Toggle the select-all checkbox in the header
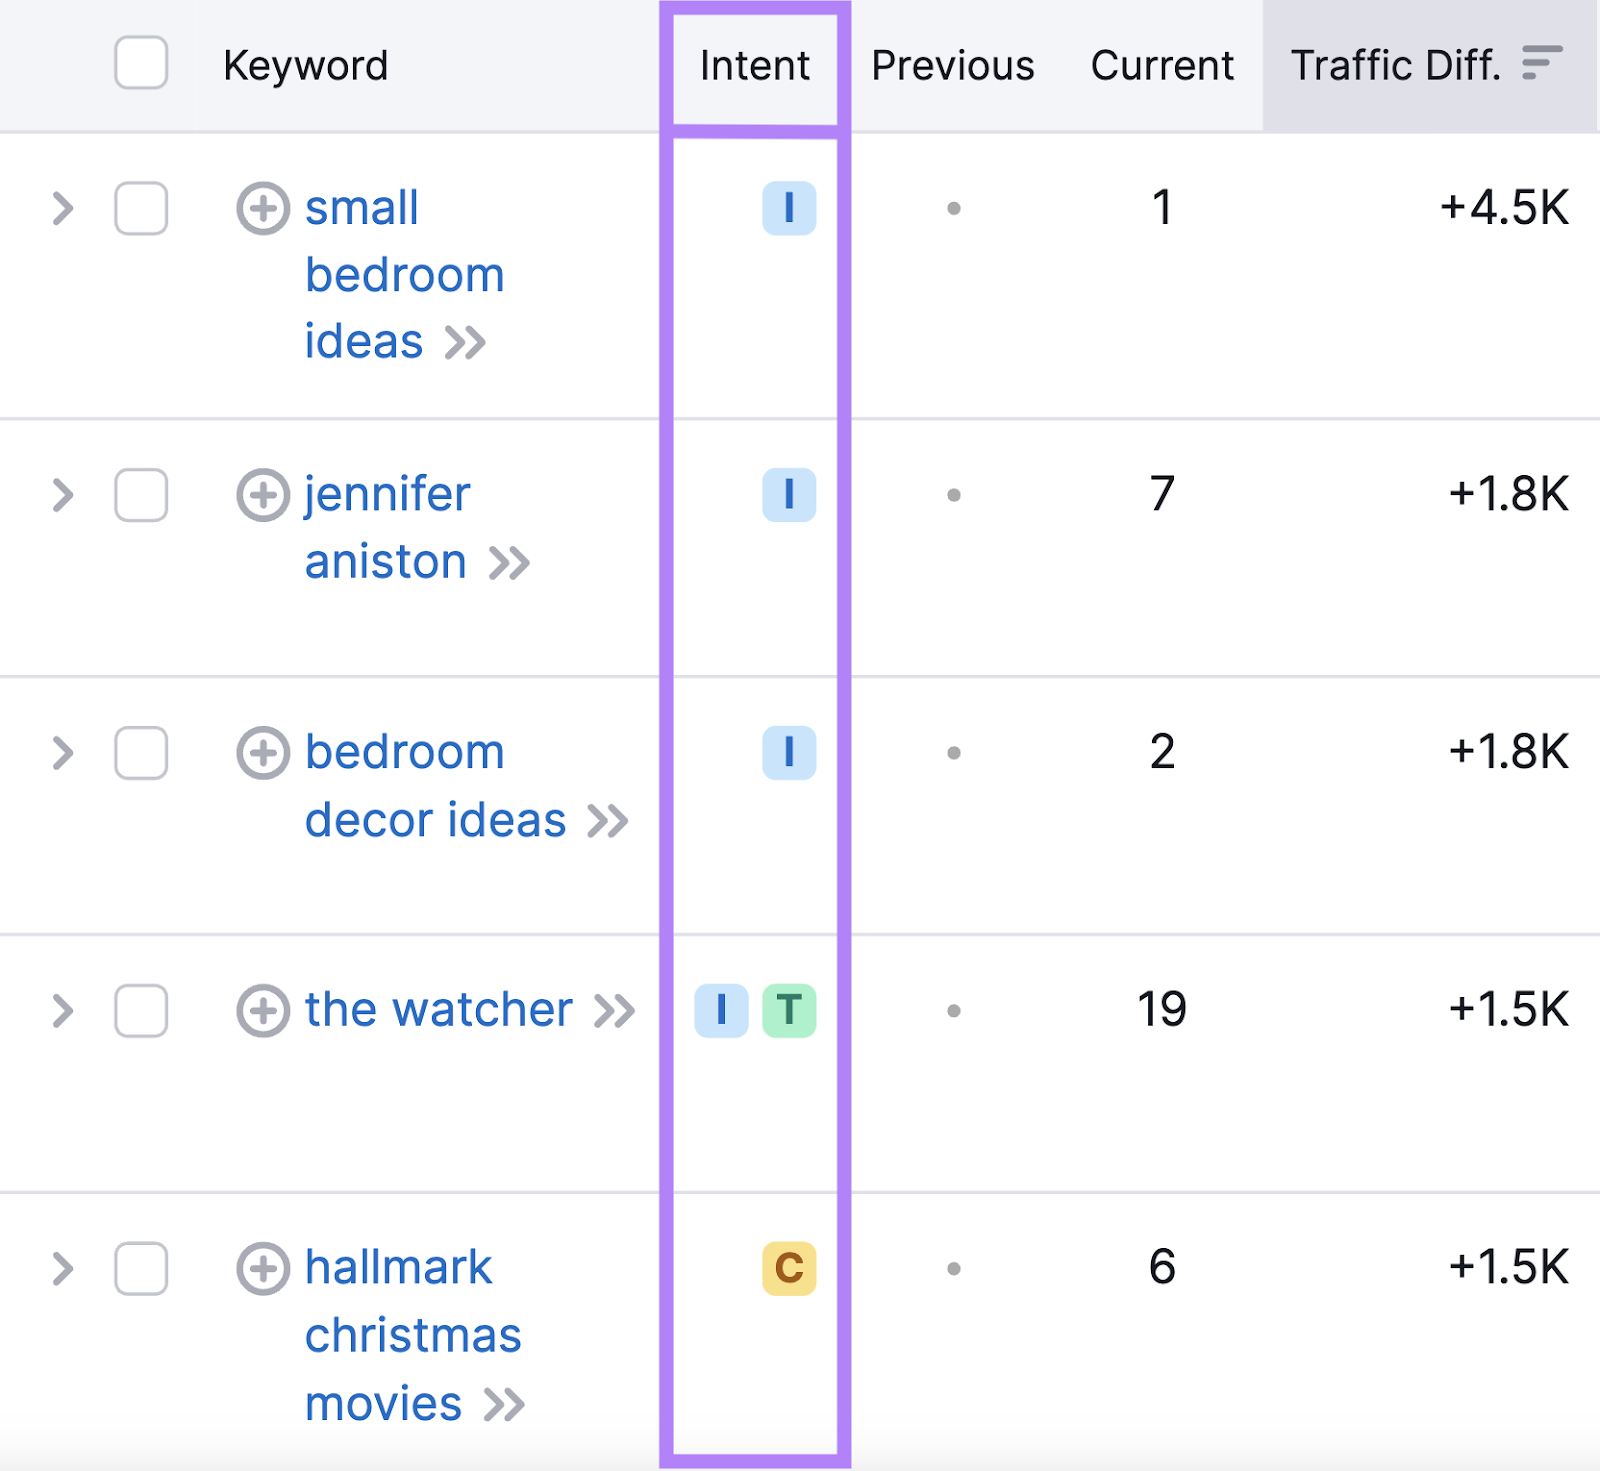 point(140,64)
